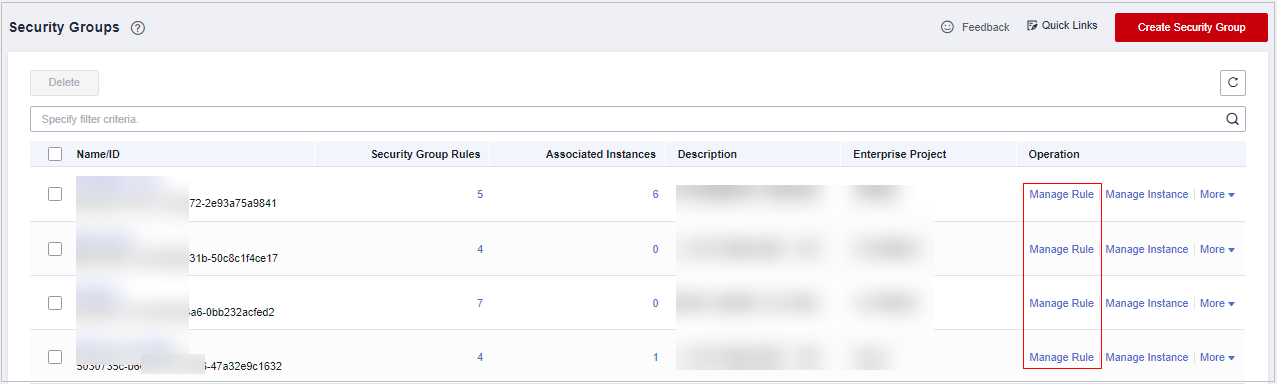Select the checkbox for row ending 31b-50c8c1f4ce17
The image size is (1277, 384).
55,249
